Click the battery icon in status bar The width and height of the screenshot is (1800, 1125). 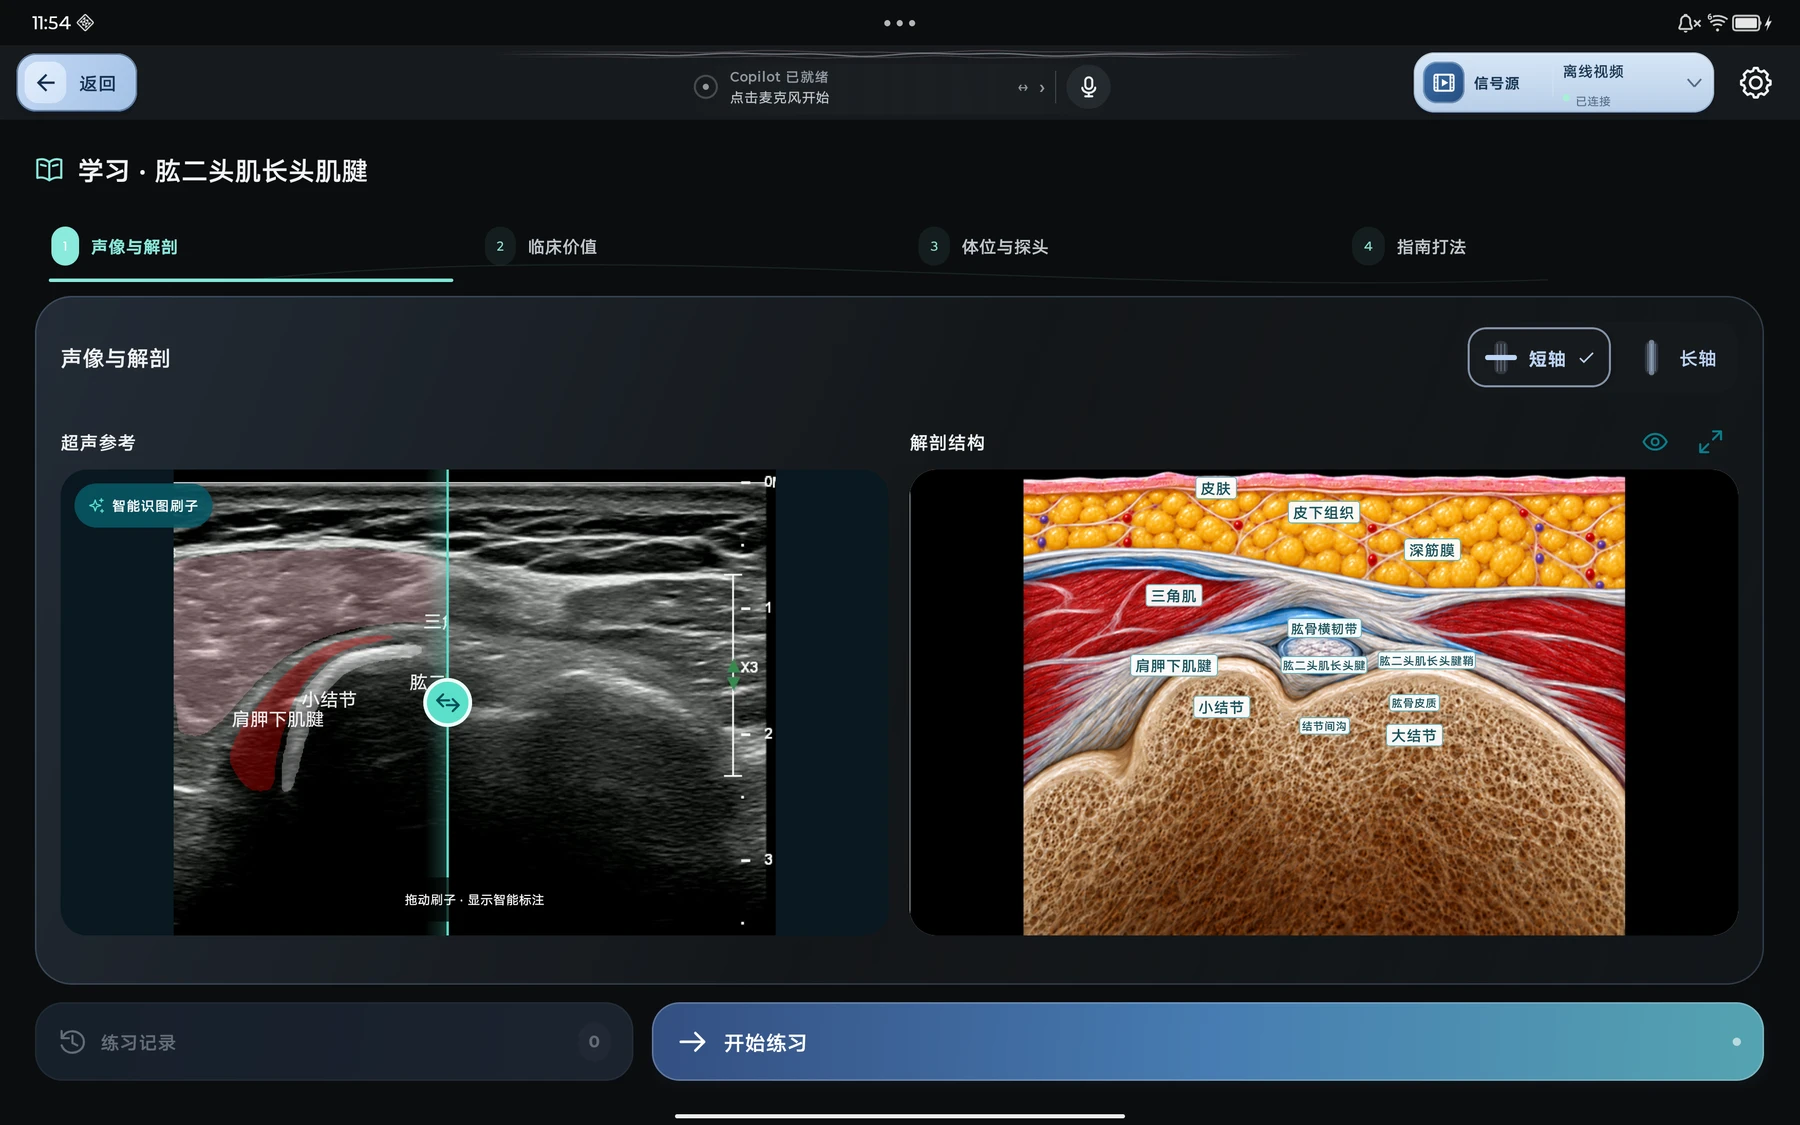click(1747, 23)
